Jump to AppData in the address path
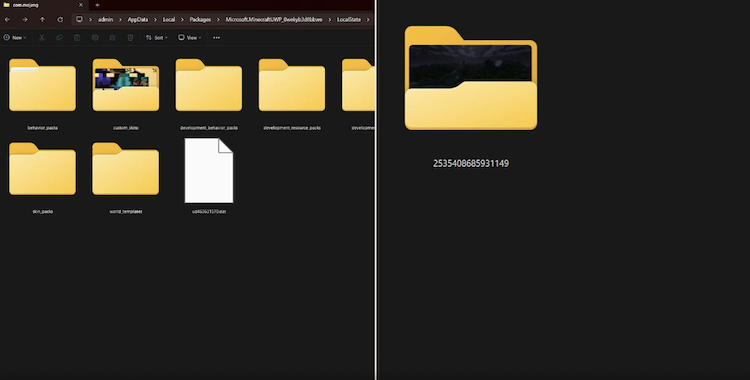The image size is (750, 380). pos(138,20)
